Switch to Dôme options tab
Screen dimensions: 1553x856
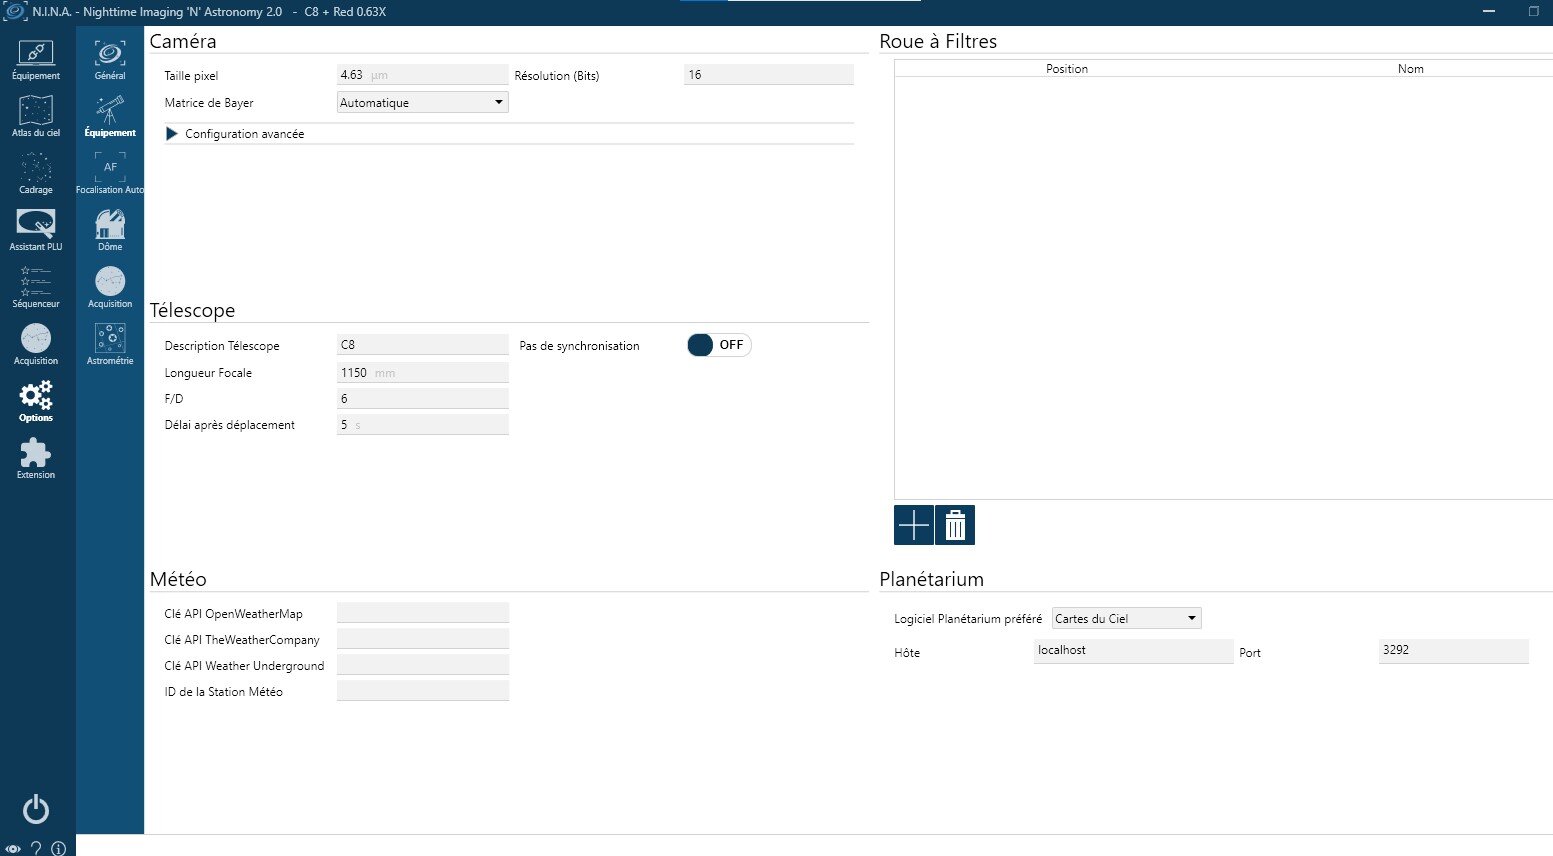pos(110,231)
